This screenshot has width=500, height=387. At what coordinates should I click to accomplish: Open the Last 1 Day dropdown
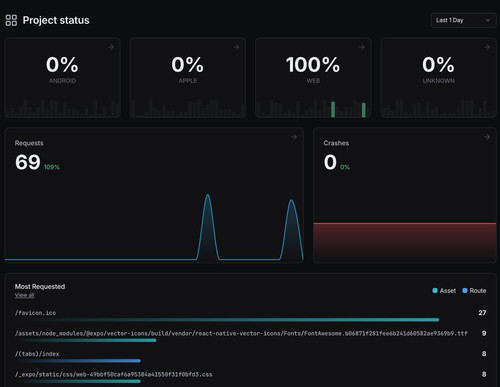coord(463,20)
